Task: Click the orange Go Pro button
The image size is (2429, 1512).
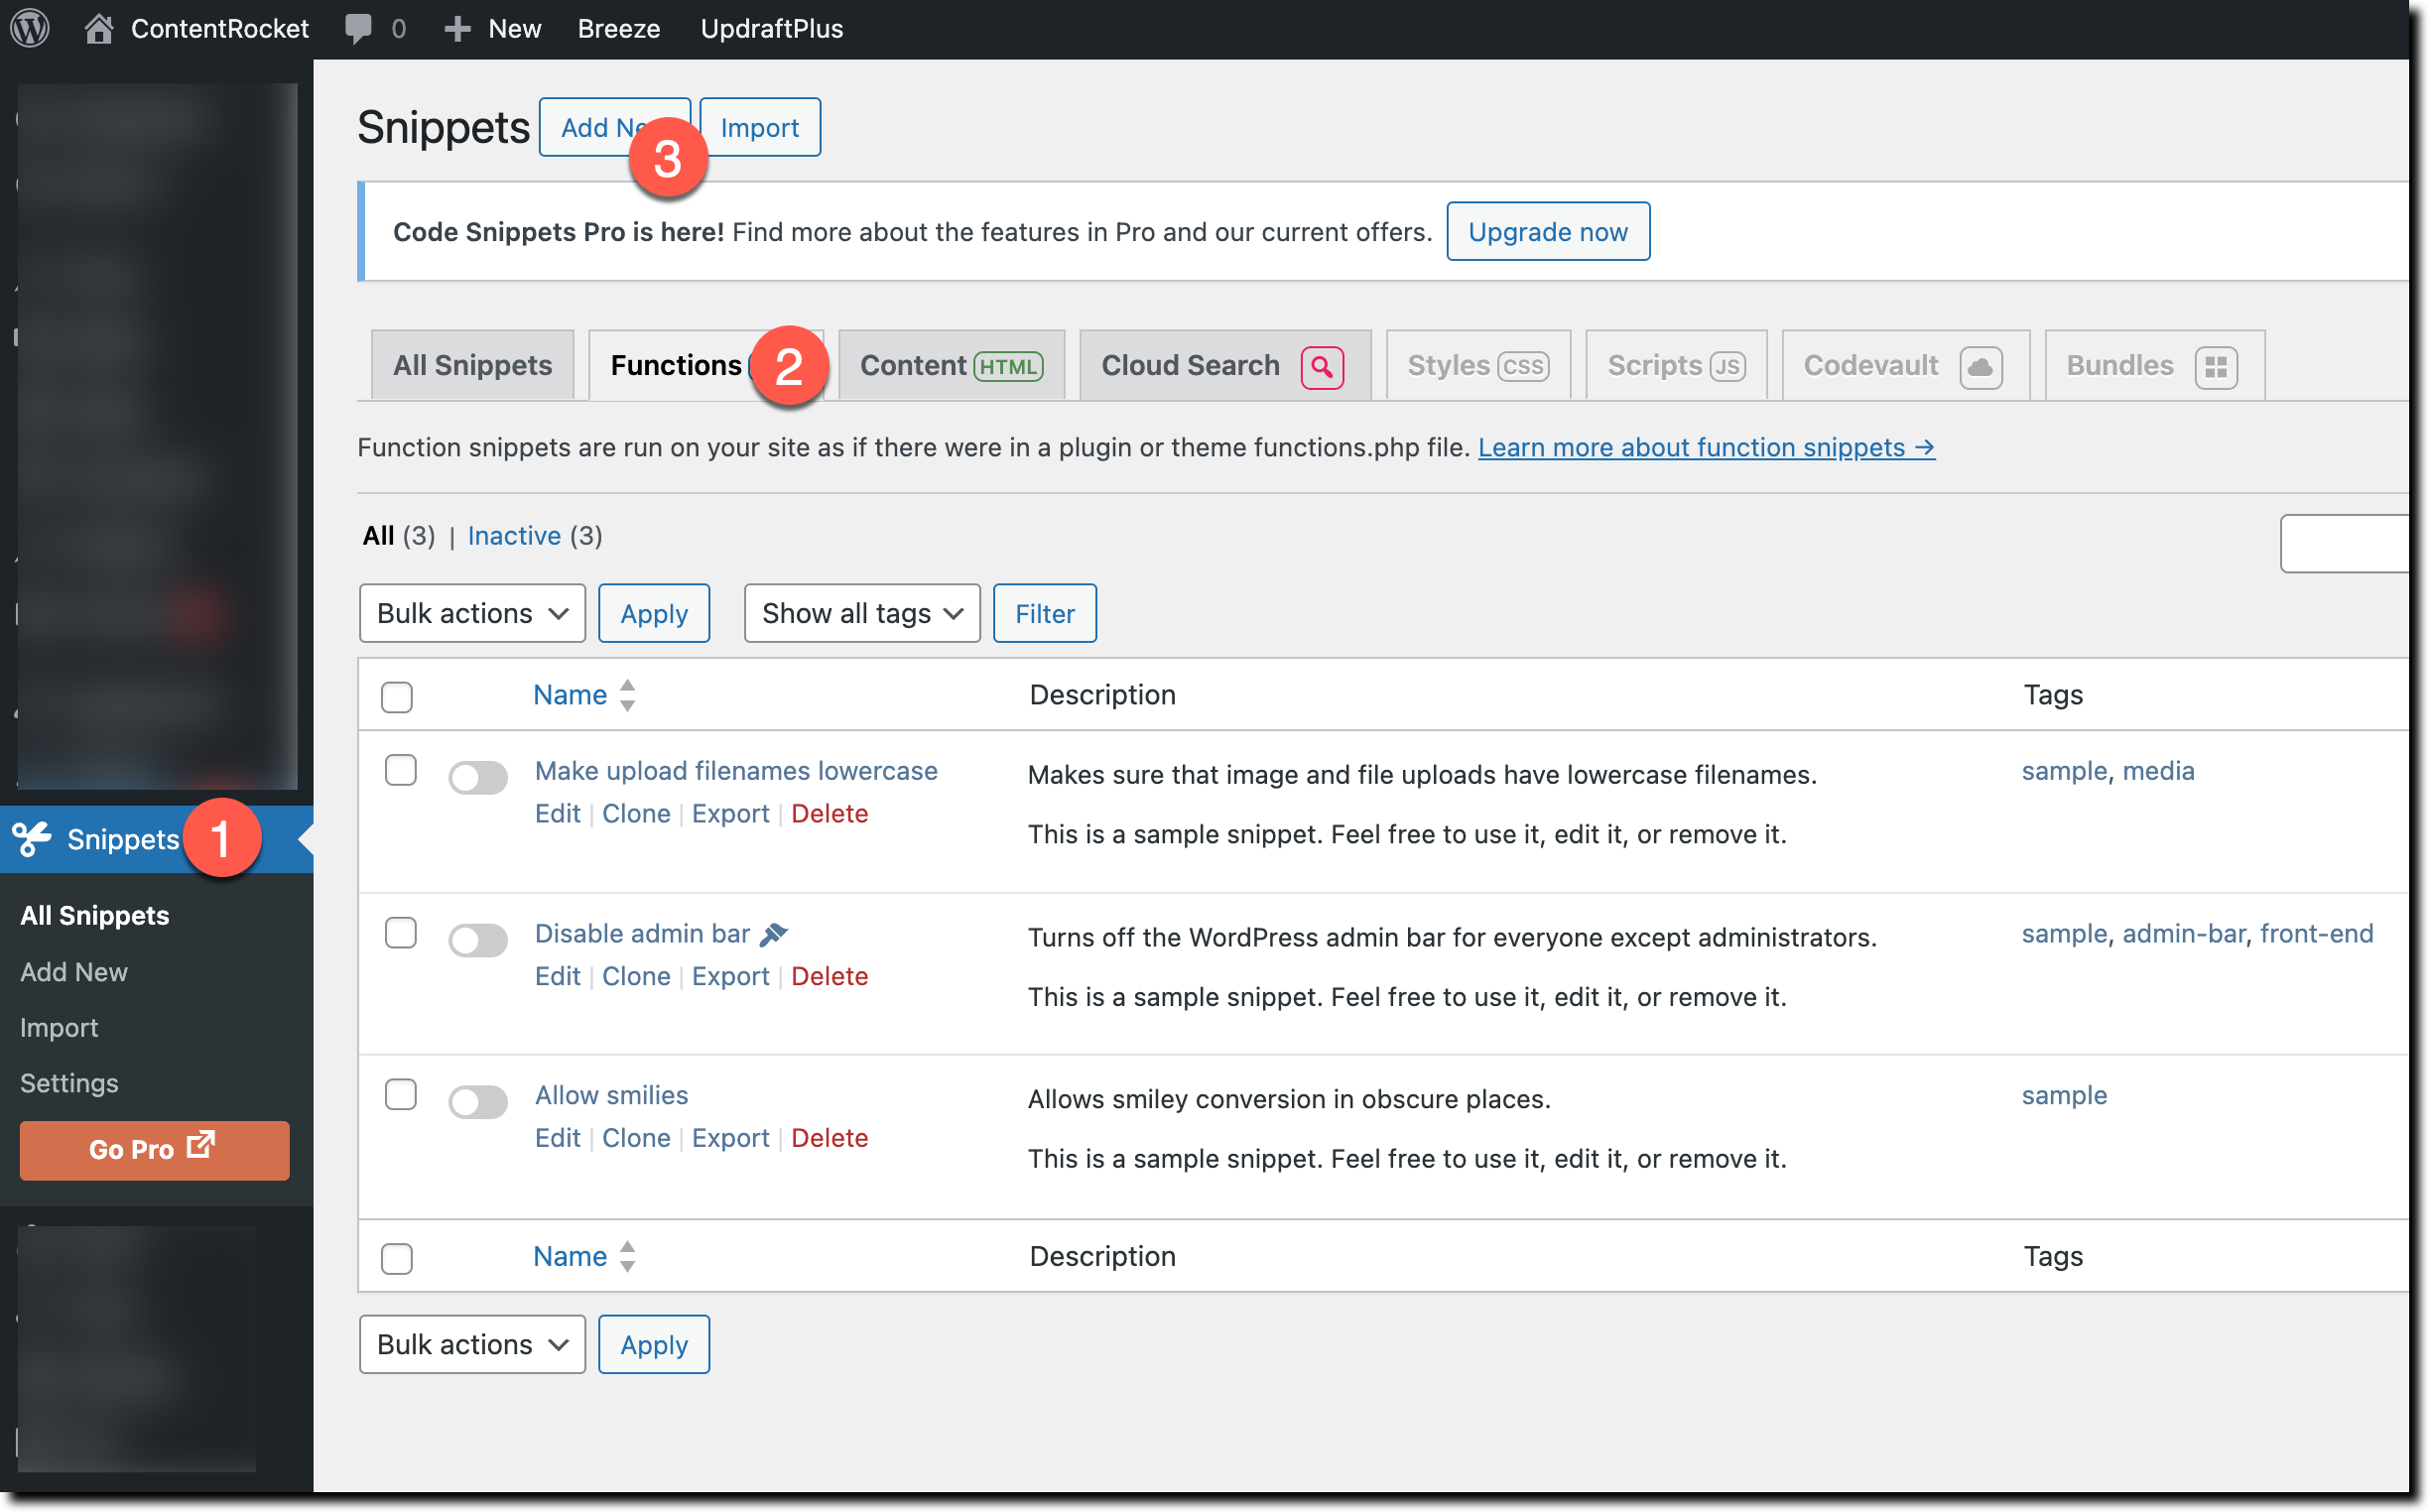Action: coord(154,1149)
